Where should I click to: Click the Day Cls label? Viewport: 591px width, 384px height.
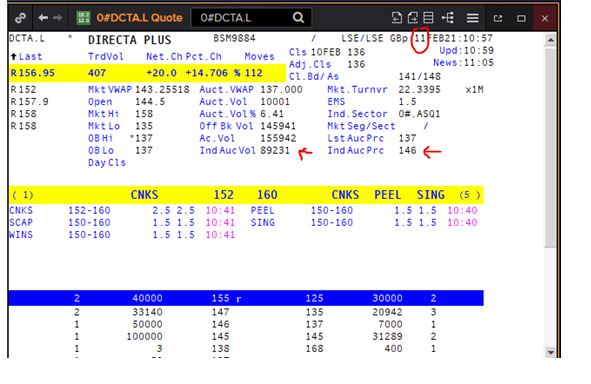[107, 163]
